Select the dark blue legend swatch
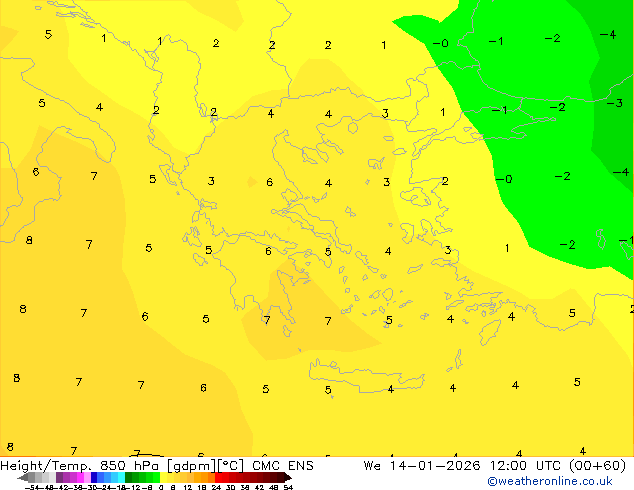 (94, 477)
